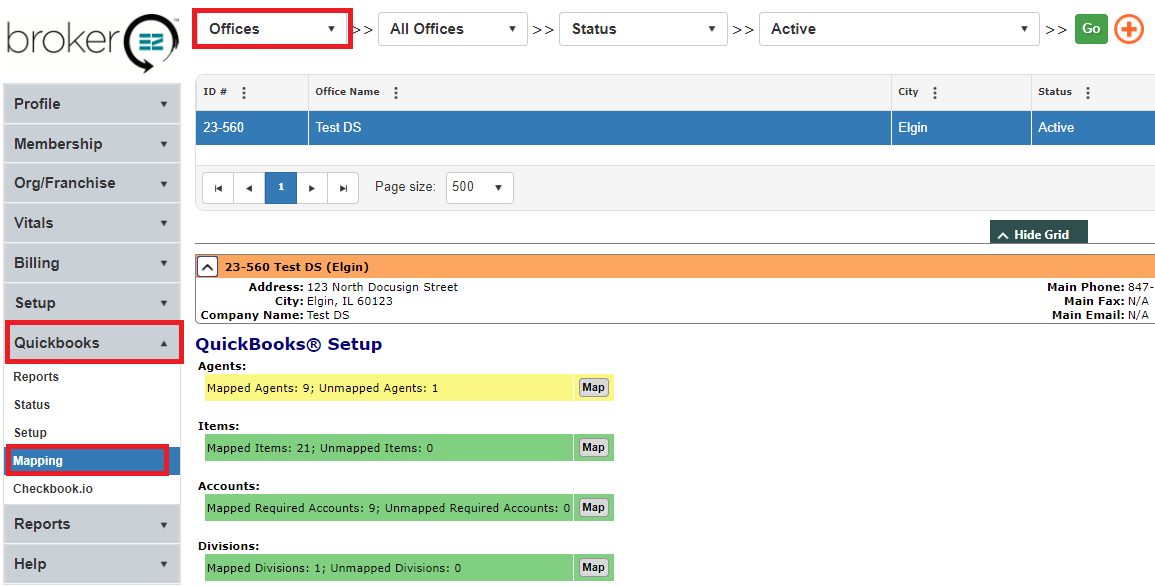Go to next page of grid

(x=312, y=188)
